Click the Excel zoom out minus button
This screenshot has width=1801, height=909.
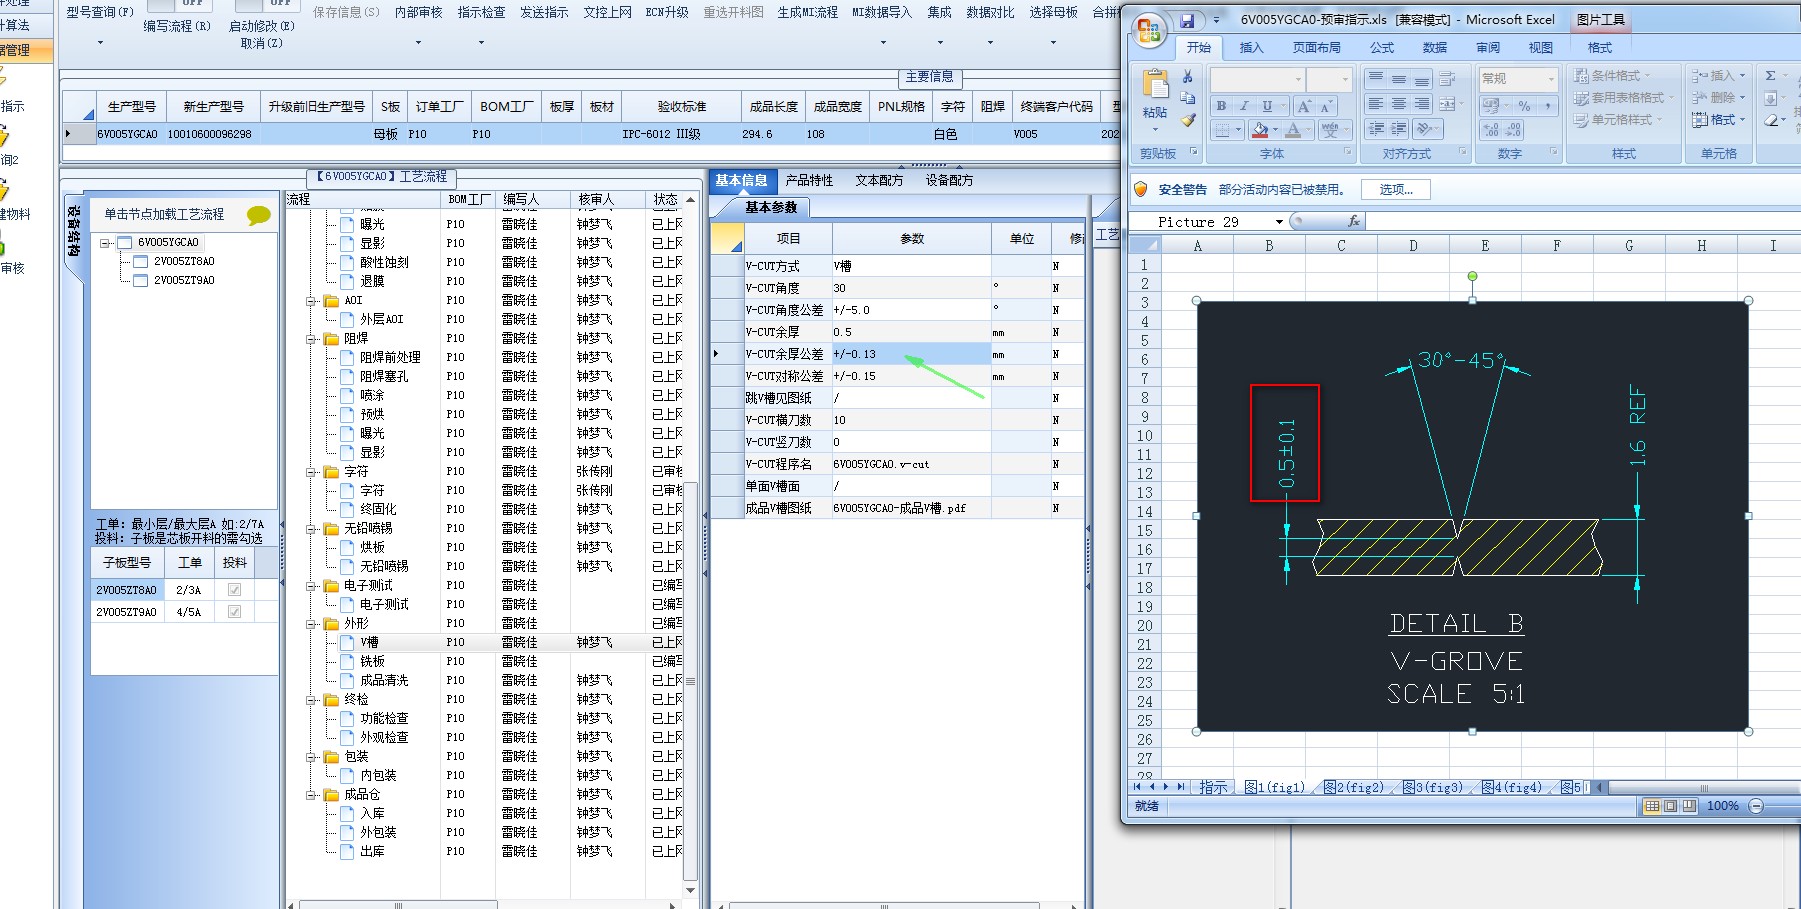(1756, 806)
